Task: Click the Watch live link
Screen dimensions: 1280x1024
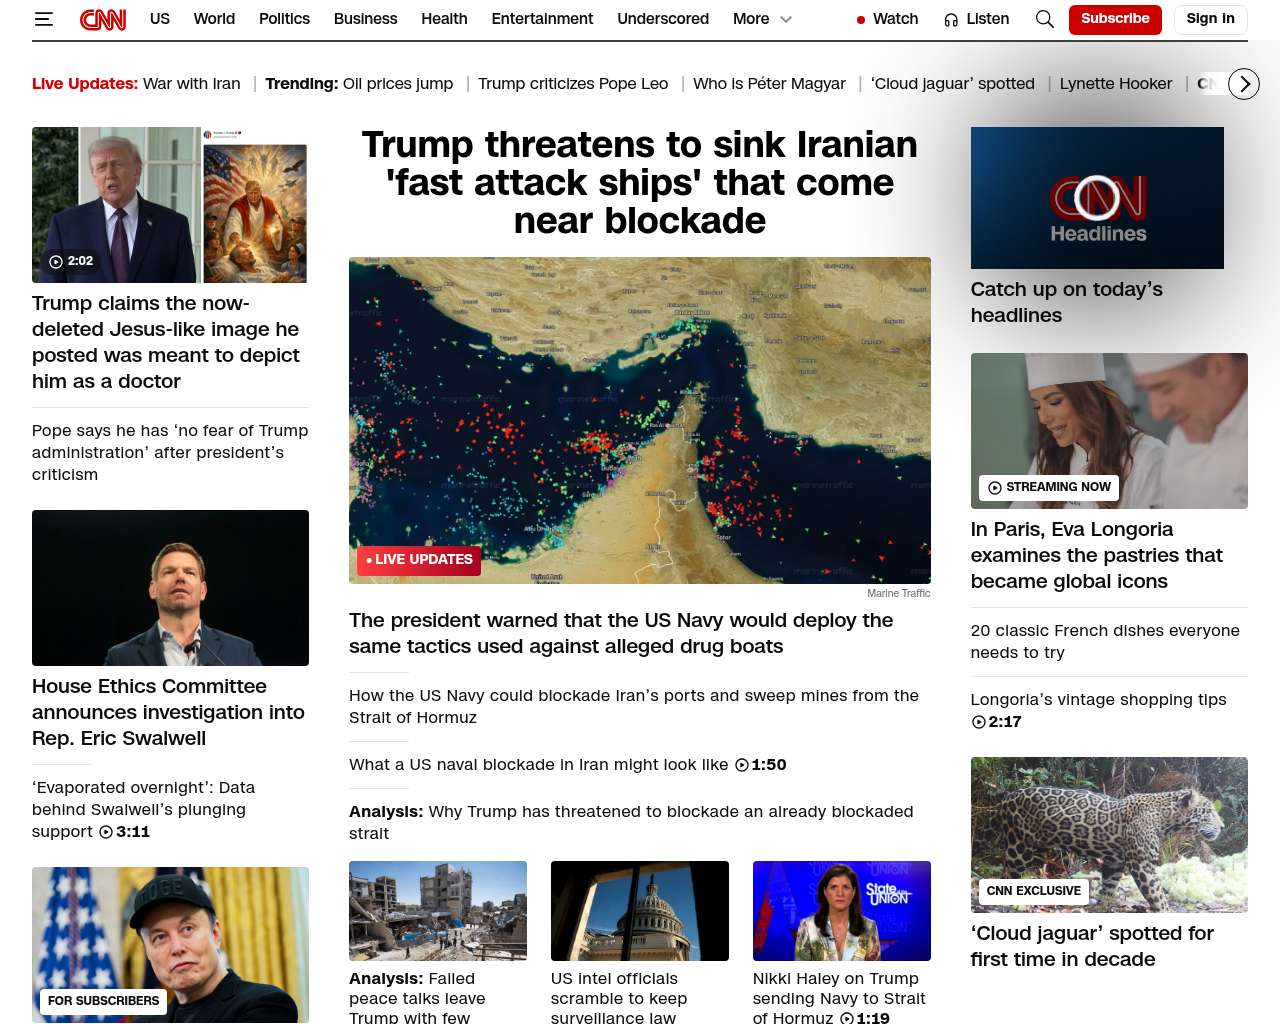Action: tap(887, 19)
